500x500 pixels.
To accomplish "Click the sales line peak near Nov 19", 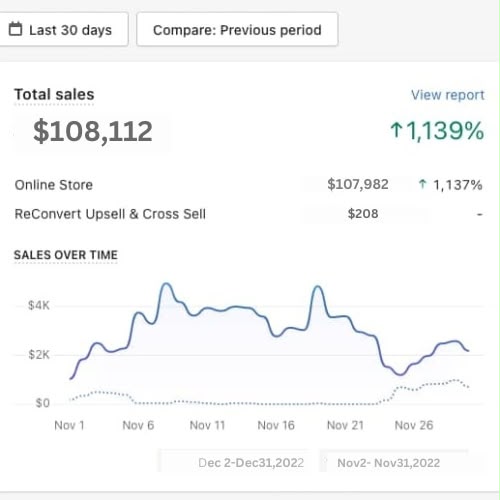I will 317,286.
